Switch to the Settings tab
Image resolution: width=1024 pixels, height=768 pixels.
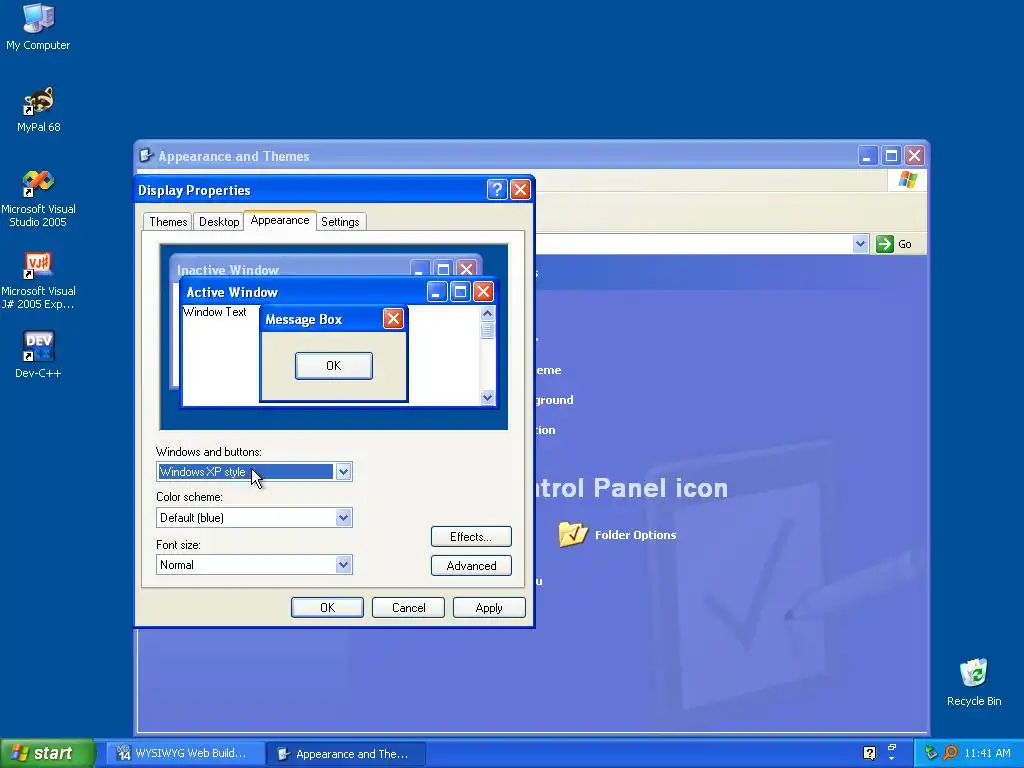pyautogui.click(x=340, y=221)
